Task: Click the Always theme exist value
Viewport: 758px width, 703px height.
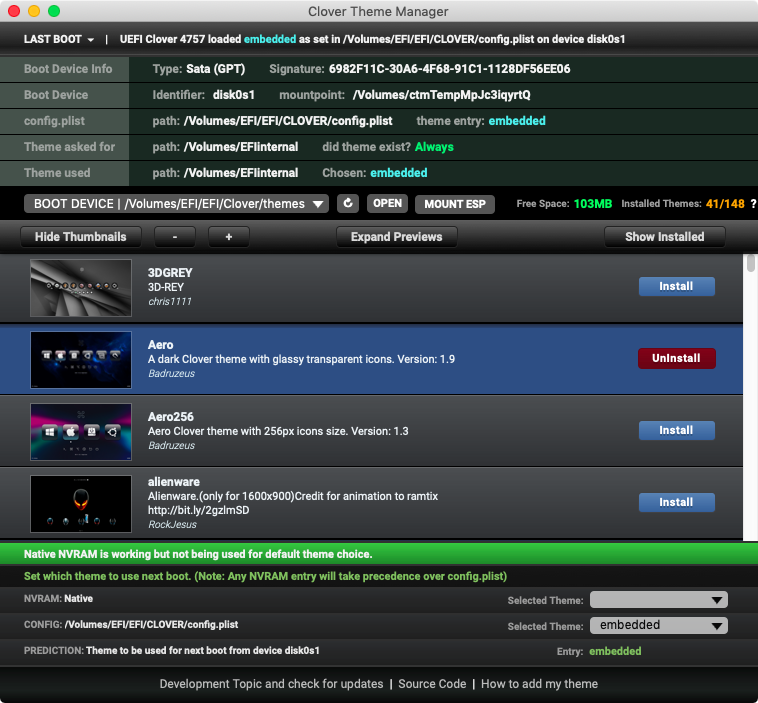Action: point(434,147)
